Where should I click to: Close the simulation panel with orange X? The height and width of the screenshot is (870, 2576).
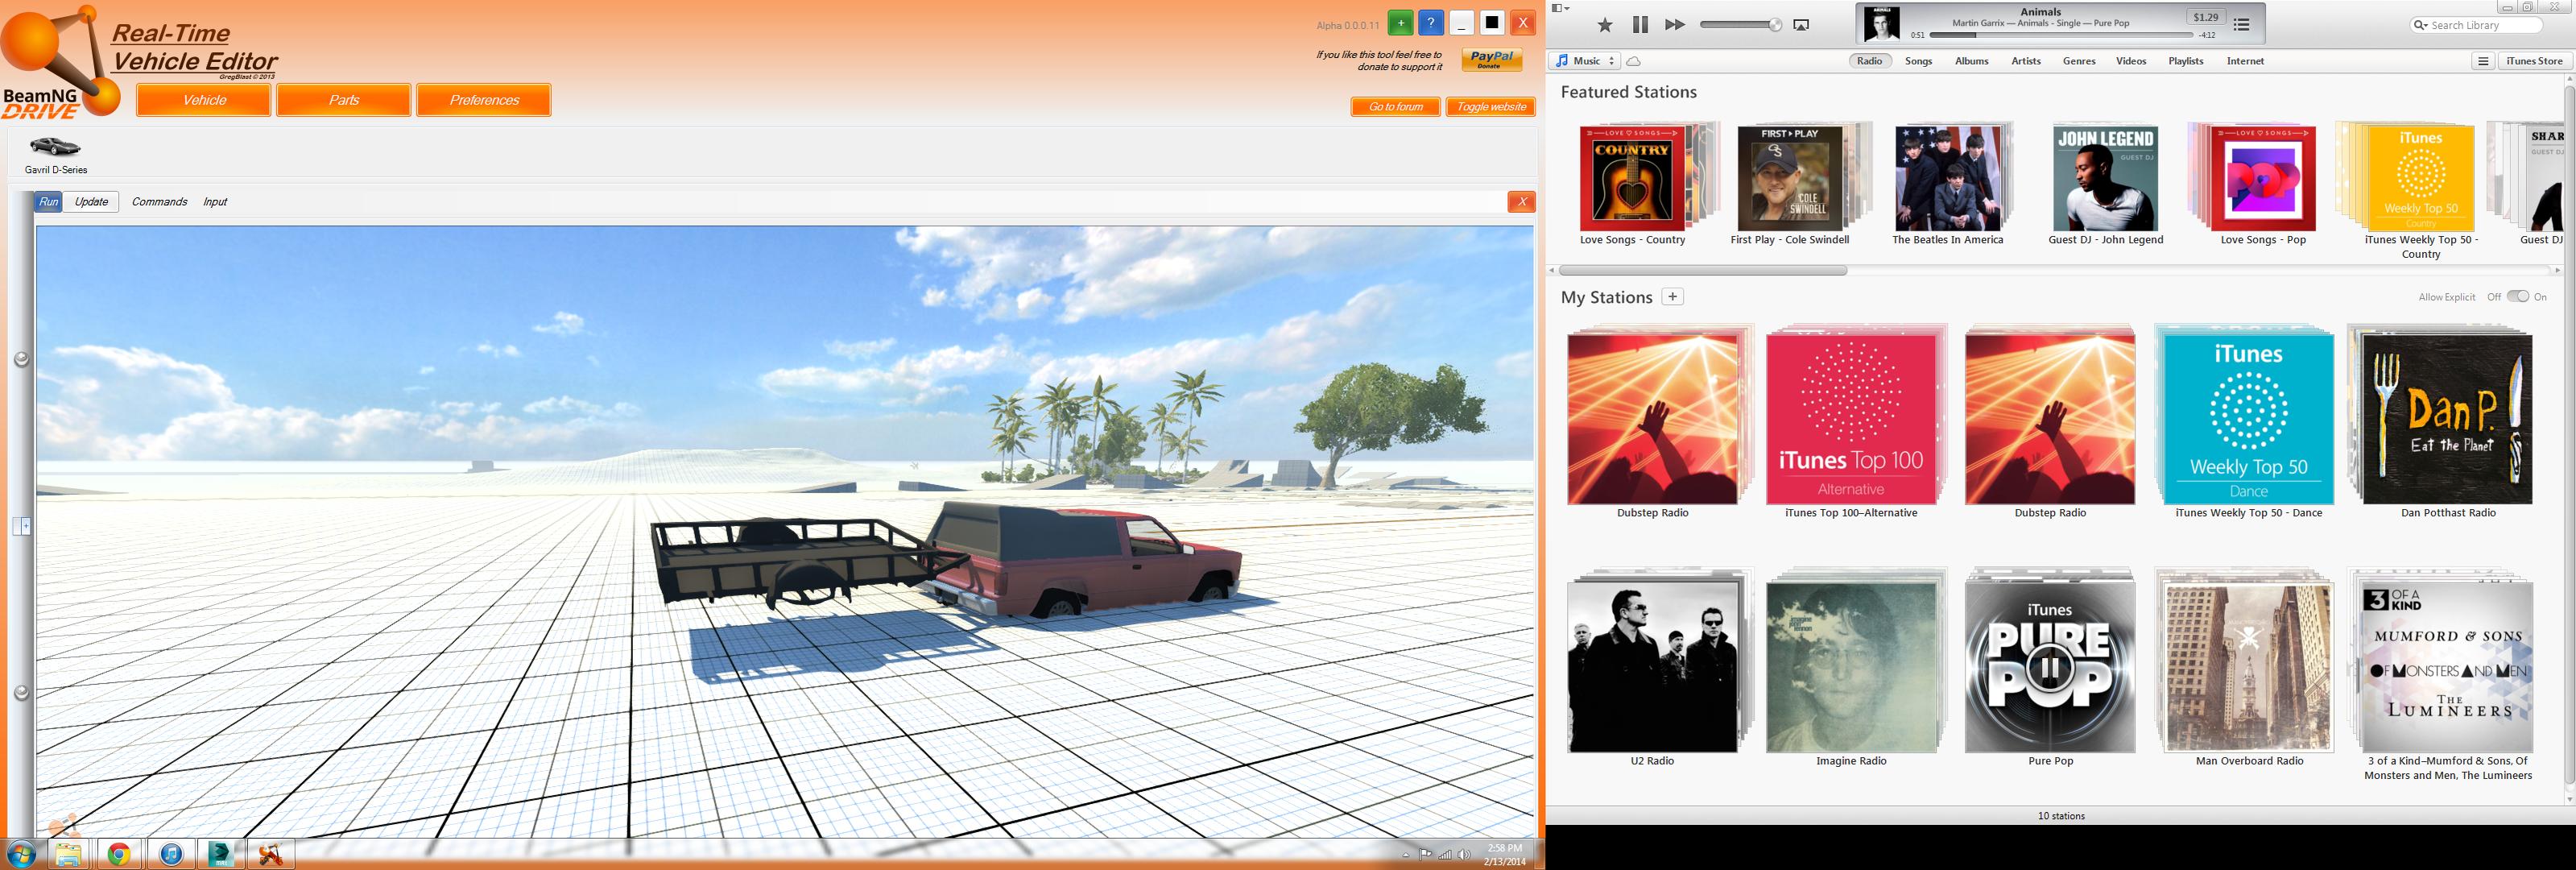coord(1521,202)
